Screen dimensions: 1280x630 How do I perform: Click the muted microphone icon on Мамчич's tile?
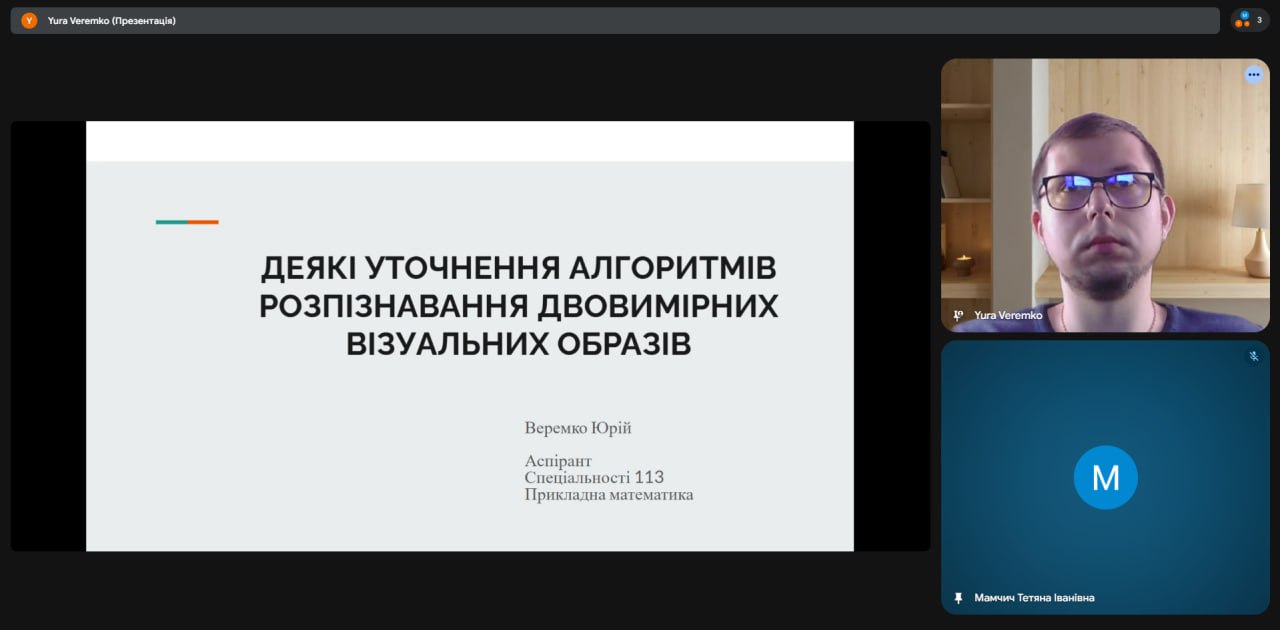click(1253, 356)
